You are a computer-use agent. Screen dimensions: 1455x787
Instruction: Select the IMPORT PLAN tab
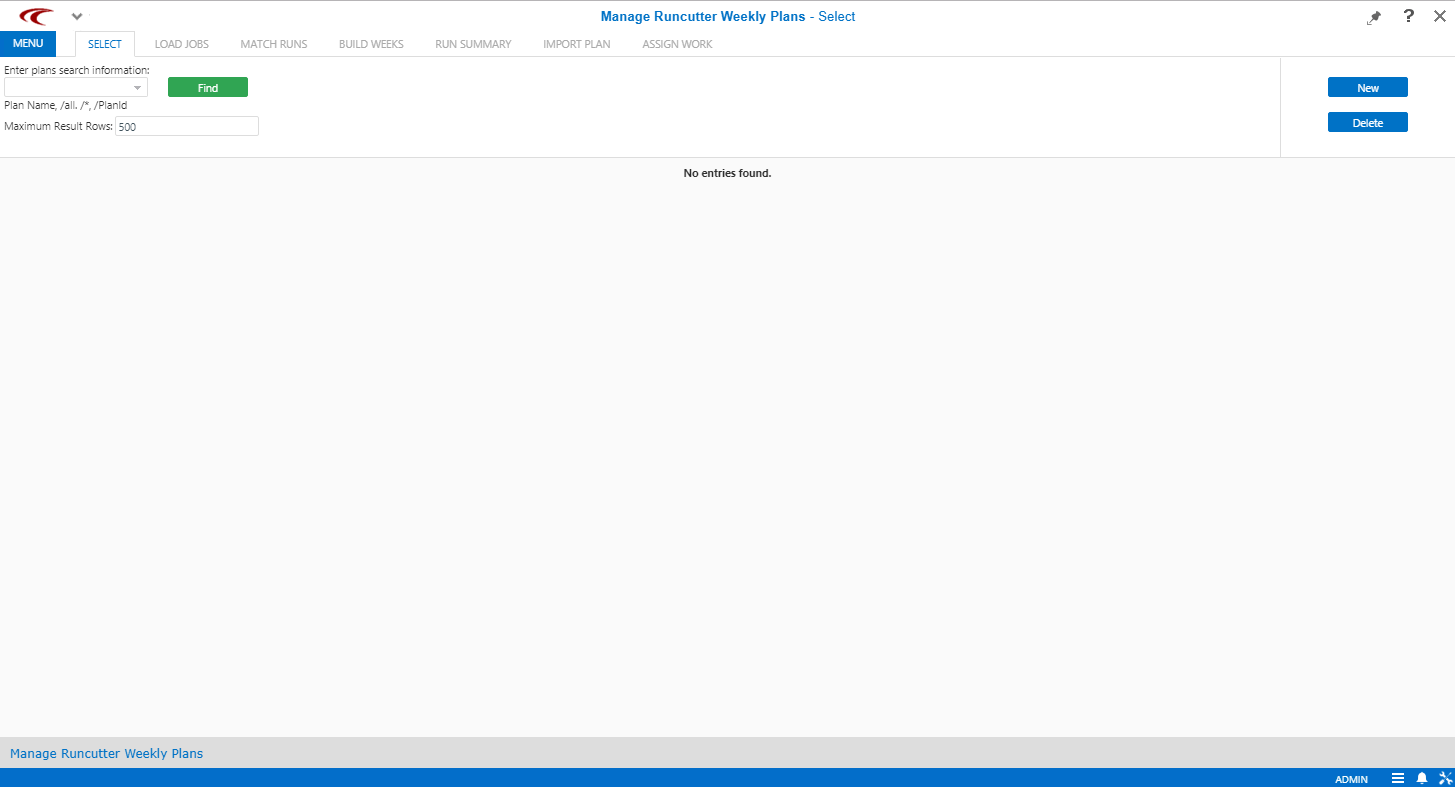pos(576,44)
